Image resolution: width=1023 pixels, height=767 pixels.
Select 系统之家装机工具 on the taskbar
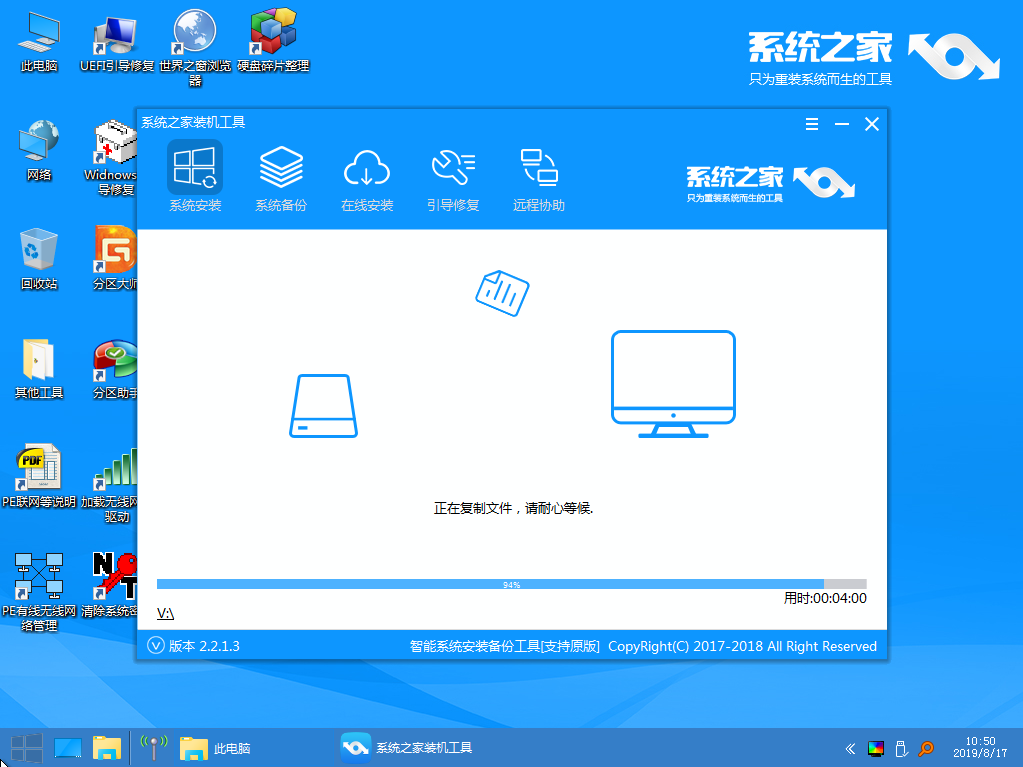coord(410,747)
